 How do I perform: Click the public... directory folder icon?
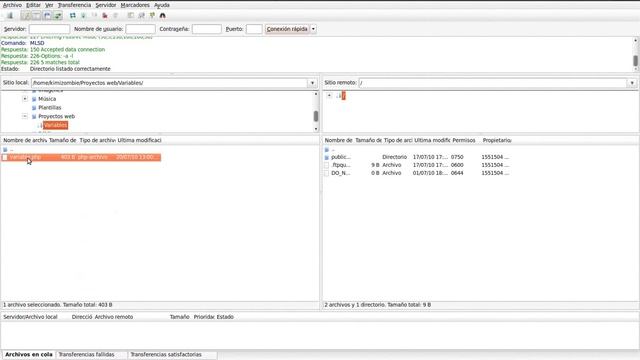327,157
